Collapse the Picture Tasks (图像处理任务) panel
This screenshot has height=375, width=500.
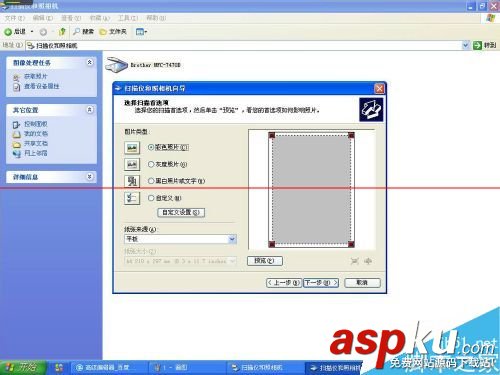coord(89,62)
